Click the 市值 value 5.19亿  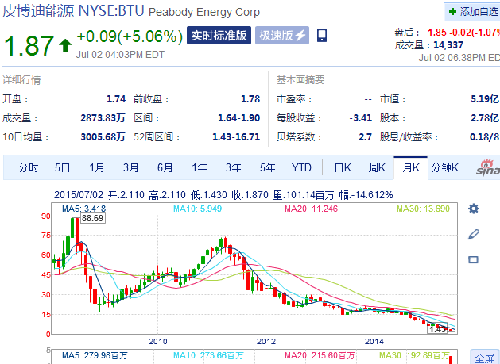[x=485, y=99]
